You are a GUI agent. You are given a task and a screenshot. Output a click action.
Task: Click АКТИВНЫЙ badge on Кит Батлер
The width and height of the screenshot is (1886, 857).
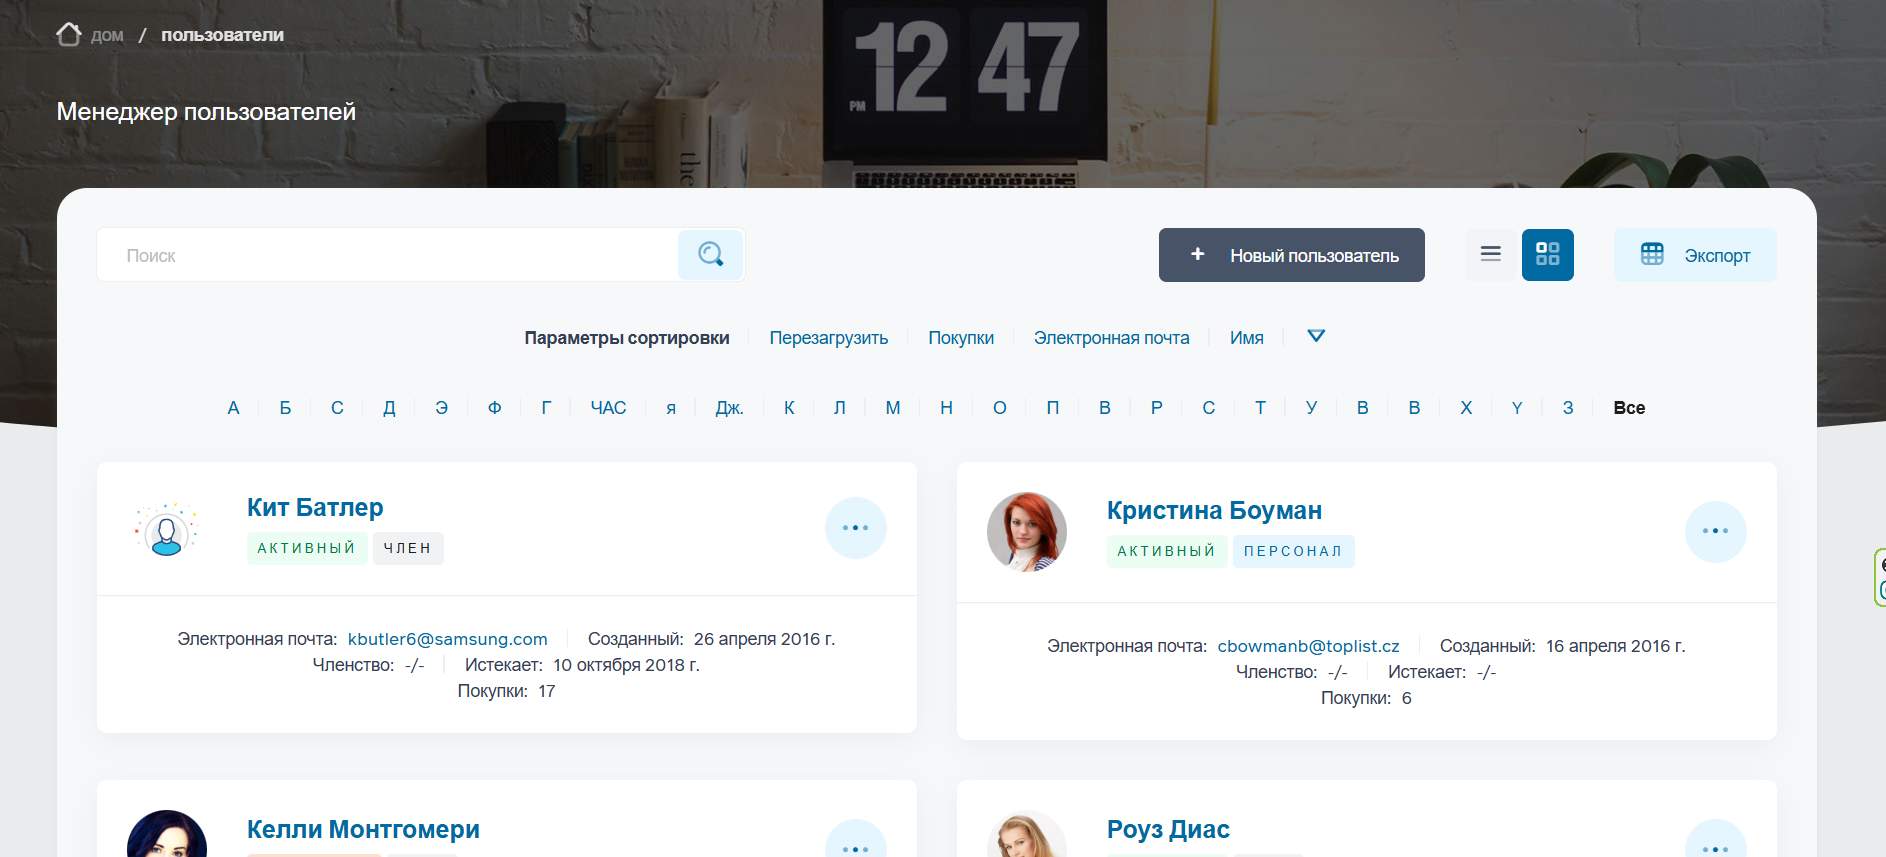[307, 548]
